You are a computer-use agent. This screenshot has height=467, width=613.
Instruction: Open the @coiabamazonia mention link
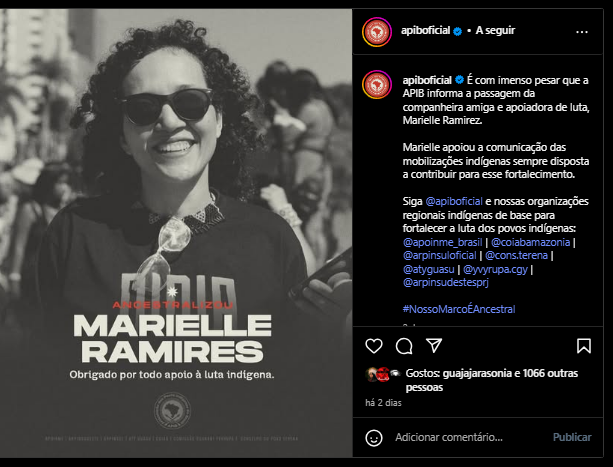click(530, 242)
